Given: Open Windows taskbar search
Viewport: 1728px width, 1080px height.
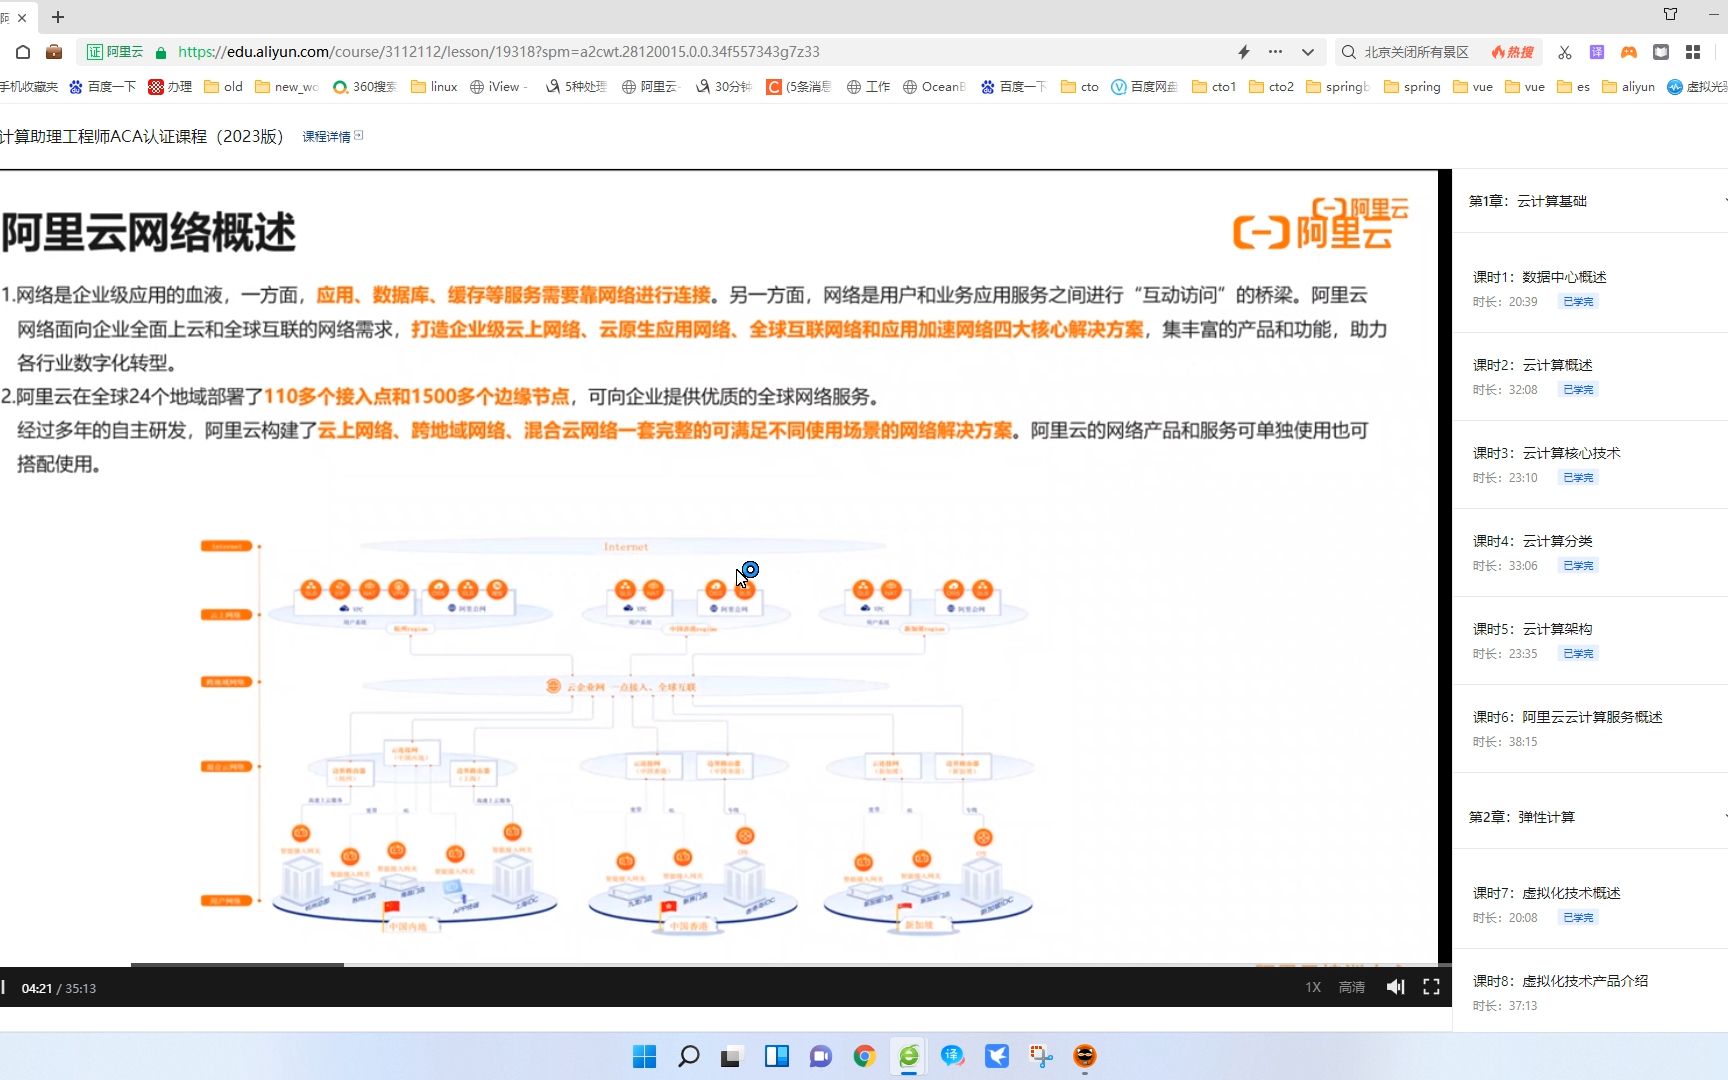Looking at the screenshot, I should pyautogui.click(x=689, y=1056).
